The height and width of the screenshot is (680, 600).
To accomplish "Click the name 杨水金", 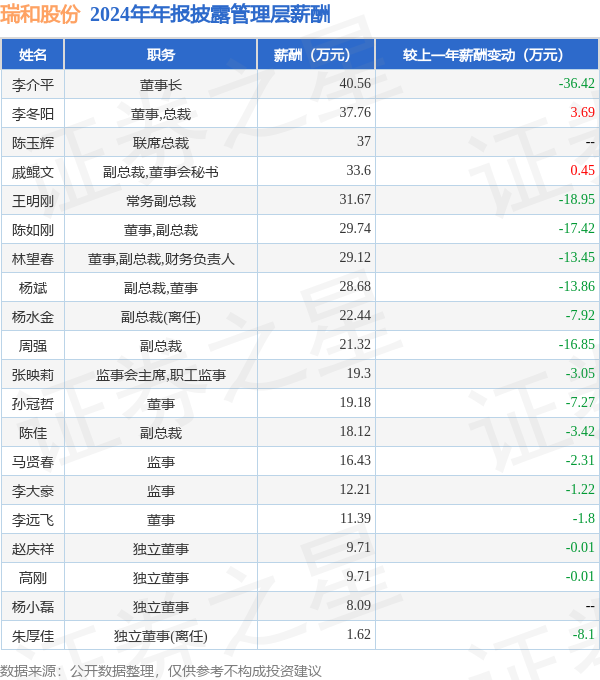I will tap(33, 317).
